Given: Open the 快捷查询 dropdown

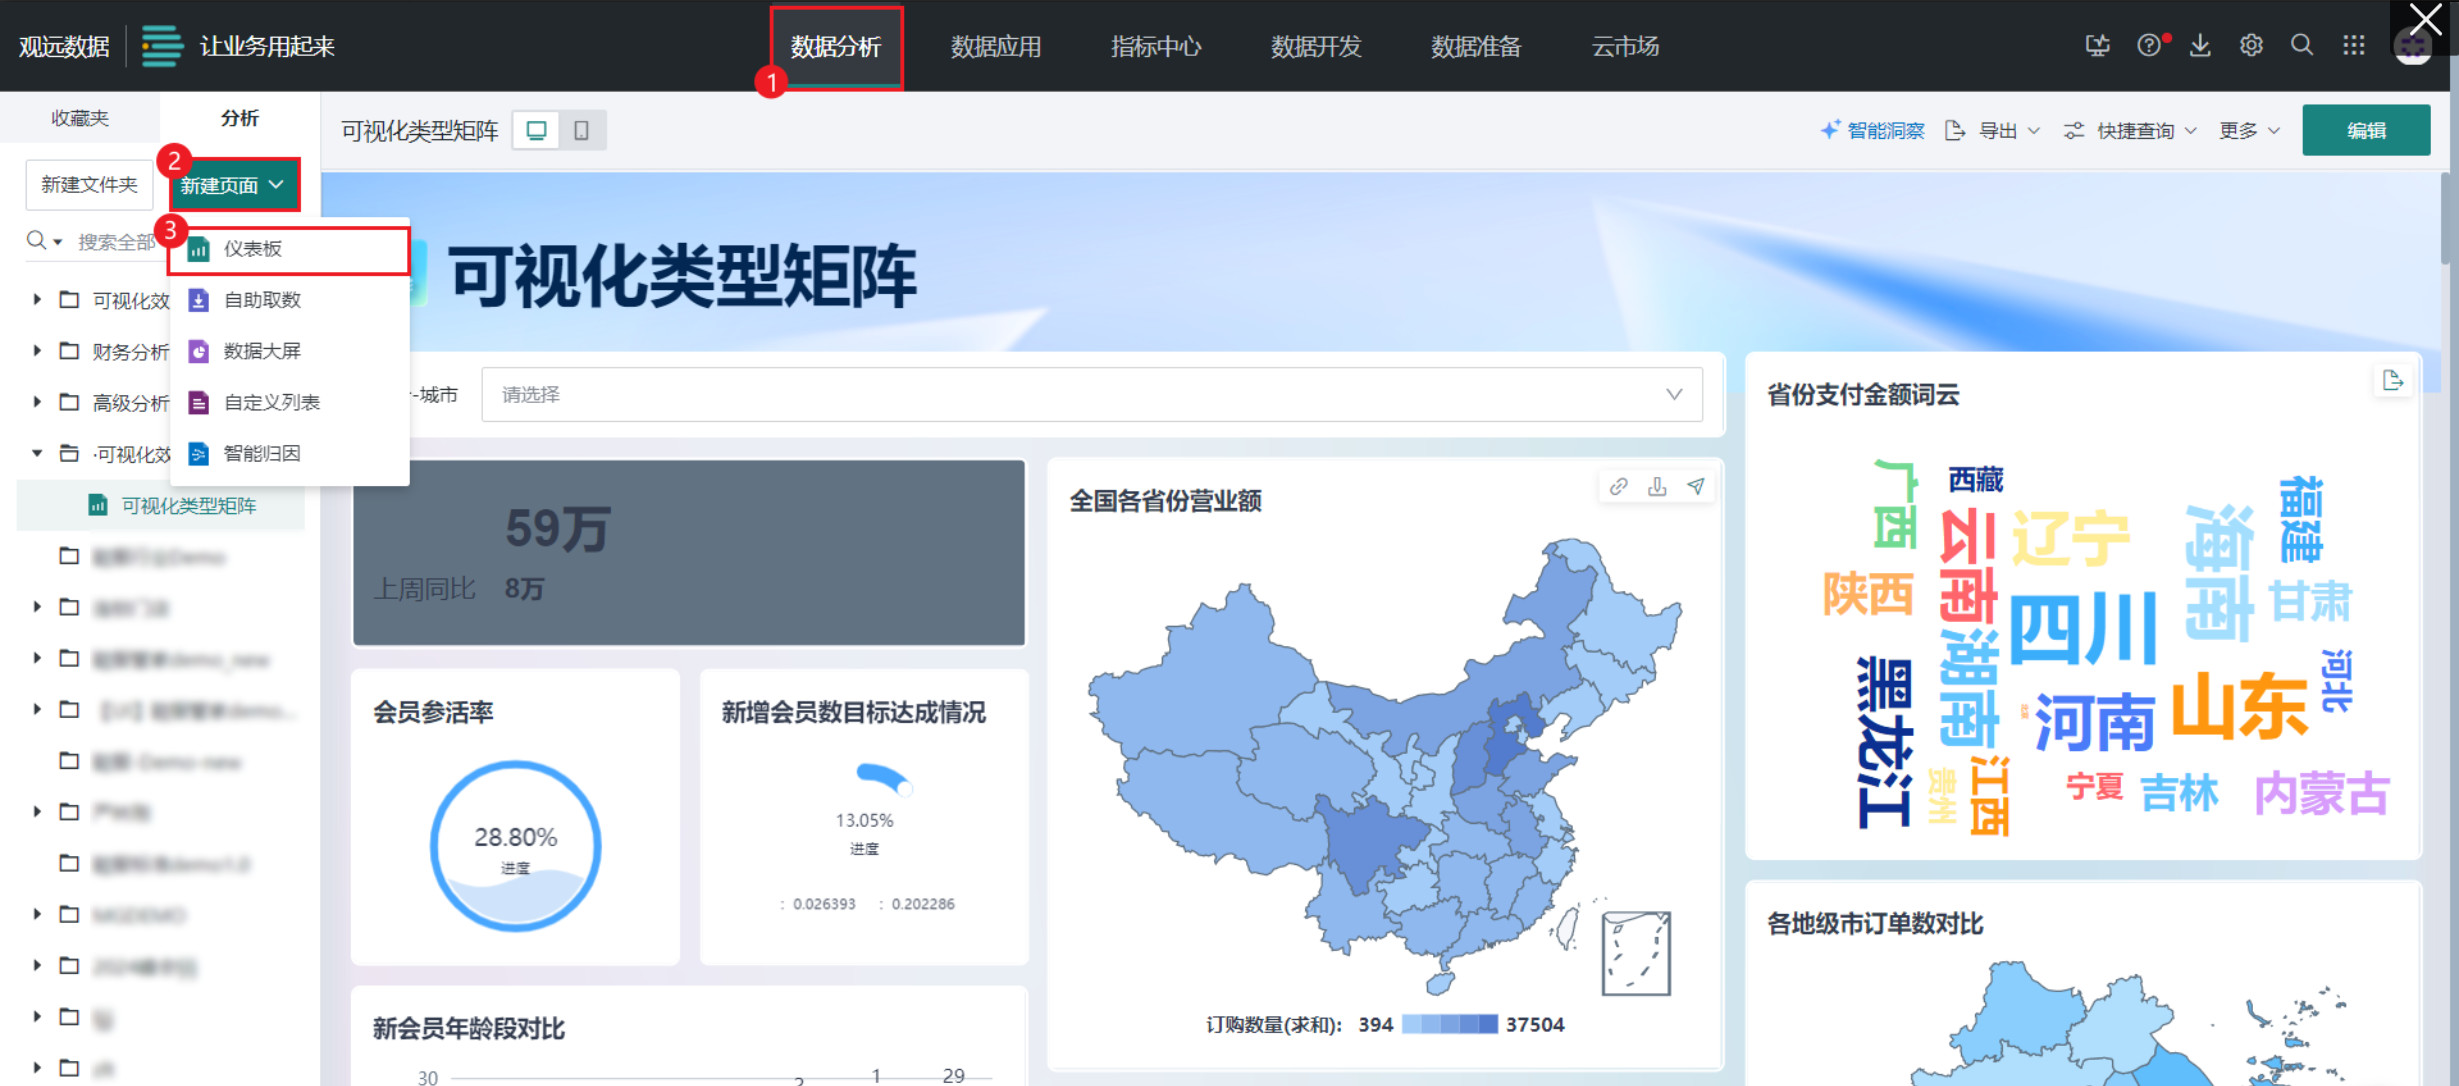Looking at the screenshot, I should coord(2135,131).
